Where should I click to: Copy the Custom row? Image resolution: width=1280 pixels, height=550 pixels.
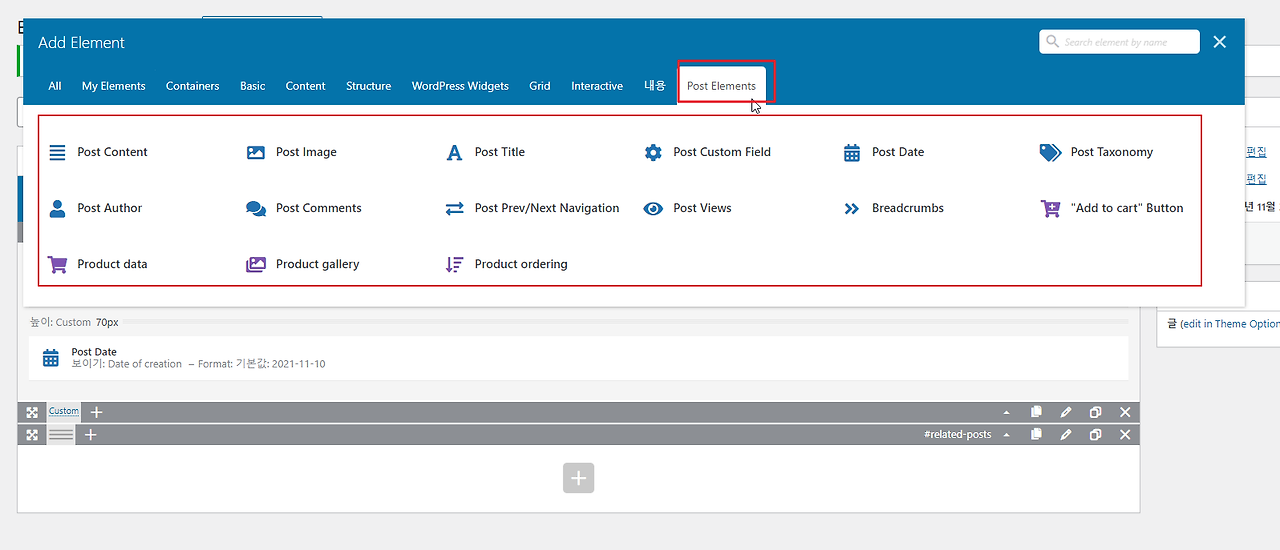[x=1036, y=412]
